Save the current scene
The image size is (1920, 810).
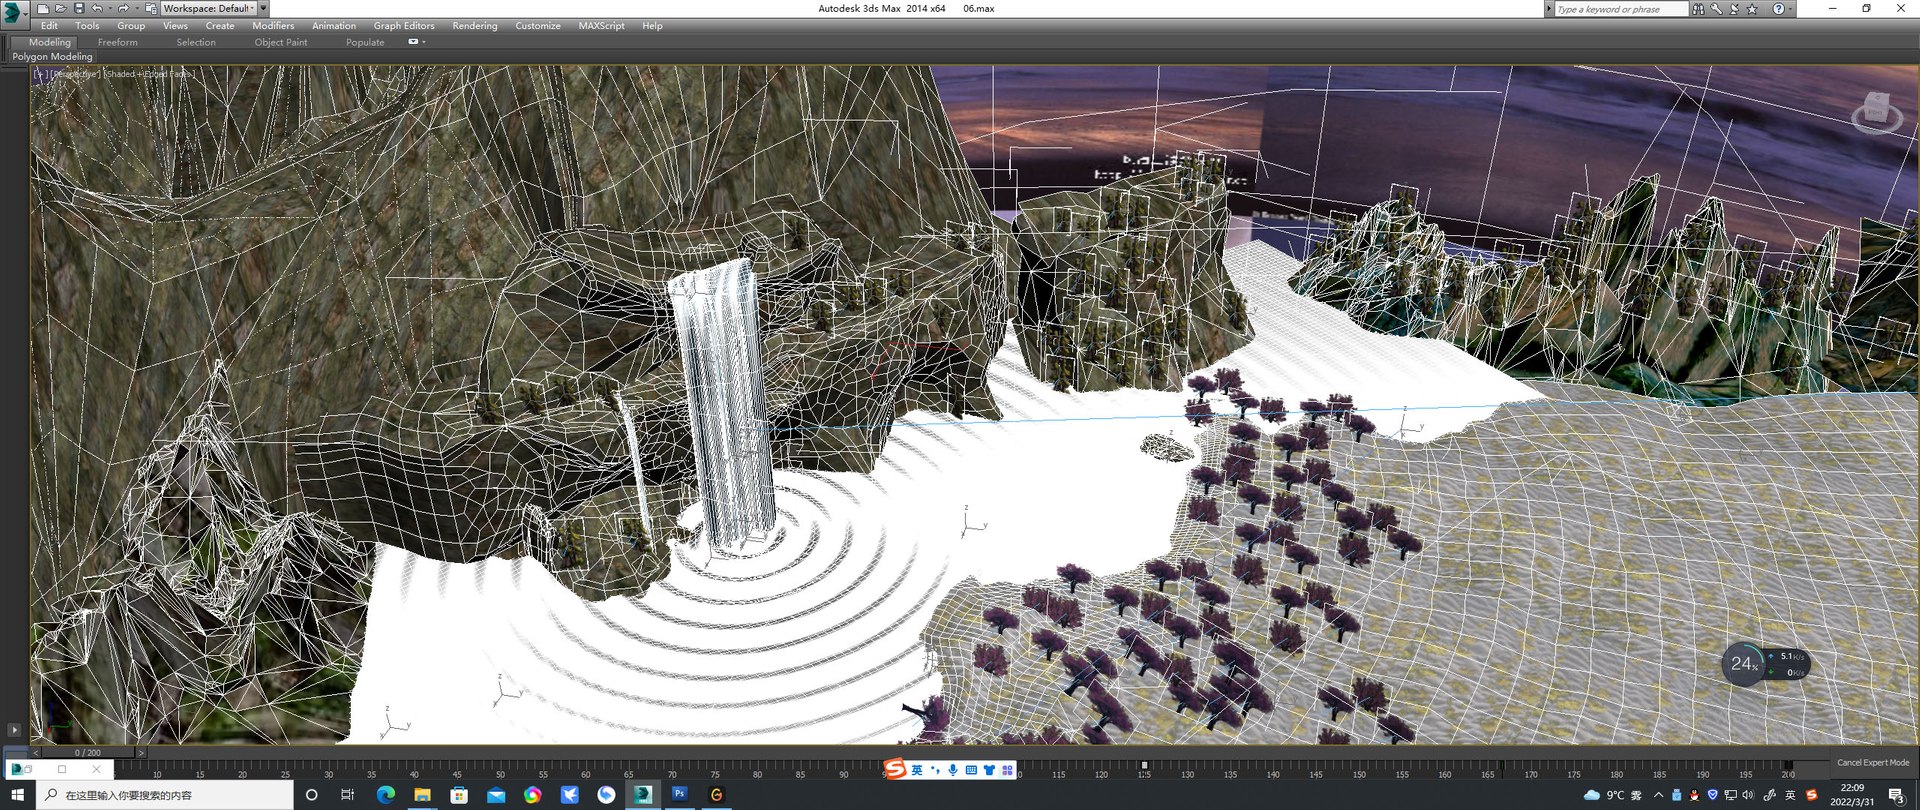click(x=79, y=8)
